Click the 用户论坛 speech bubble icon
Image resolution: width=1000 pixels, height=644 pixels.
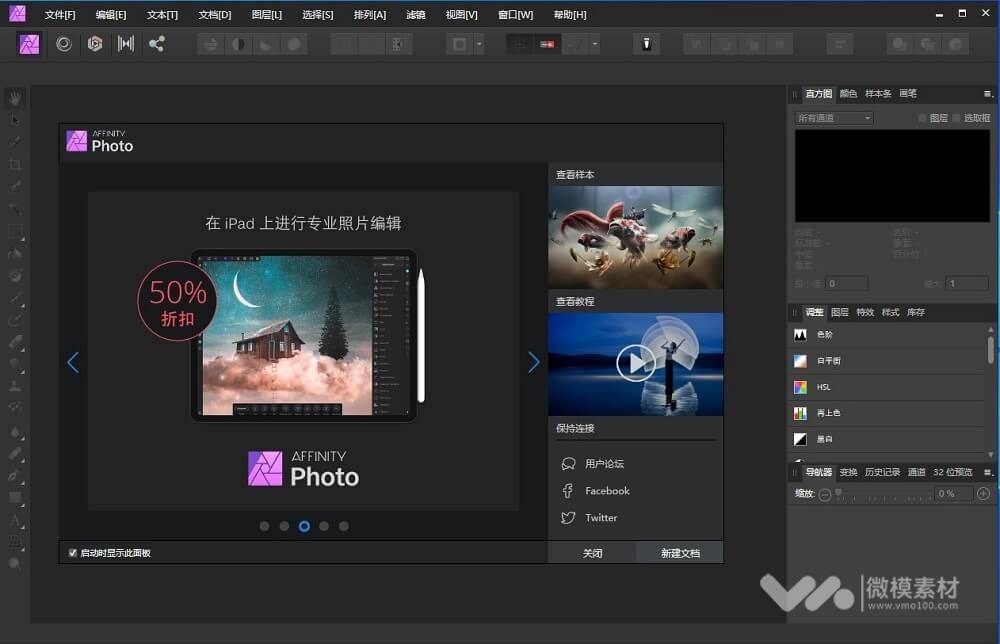[x=568, y=464]
